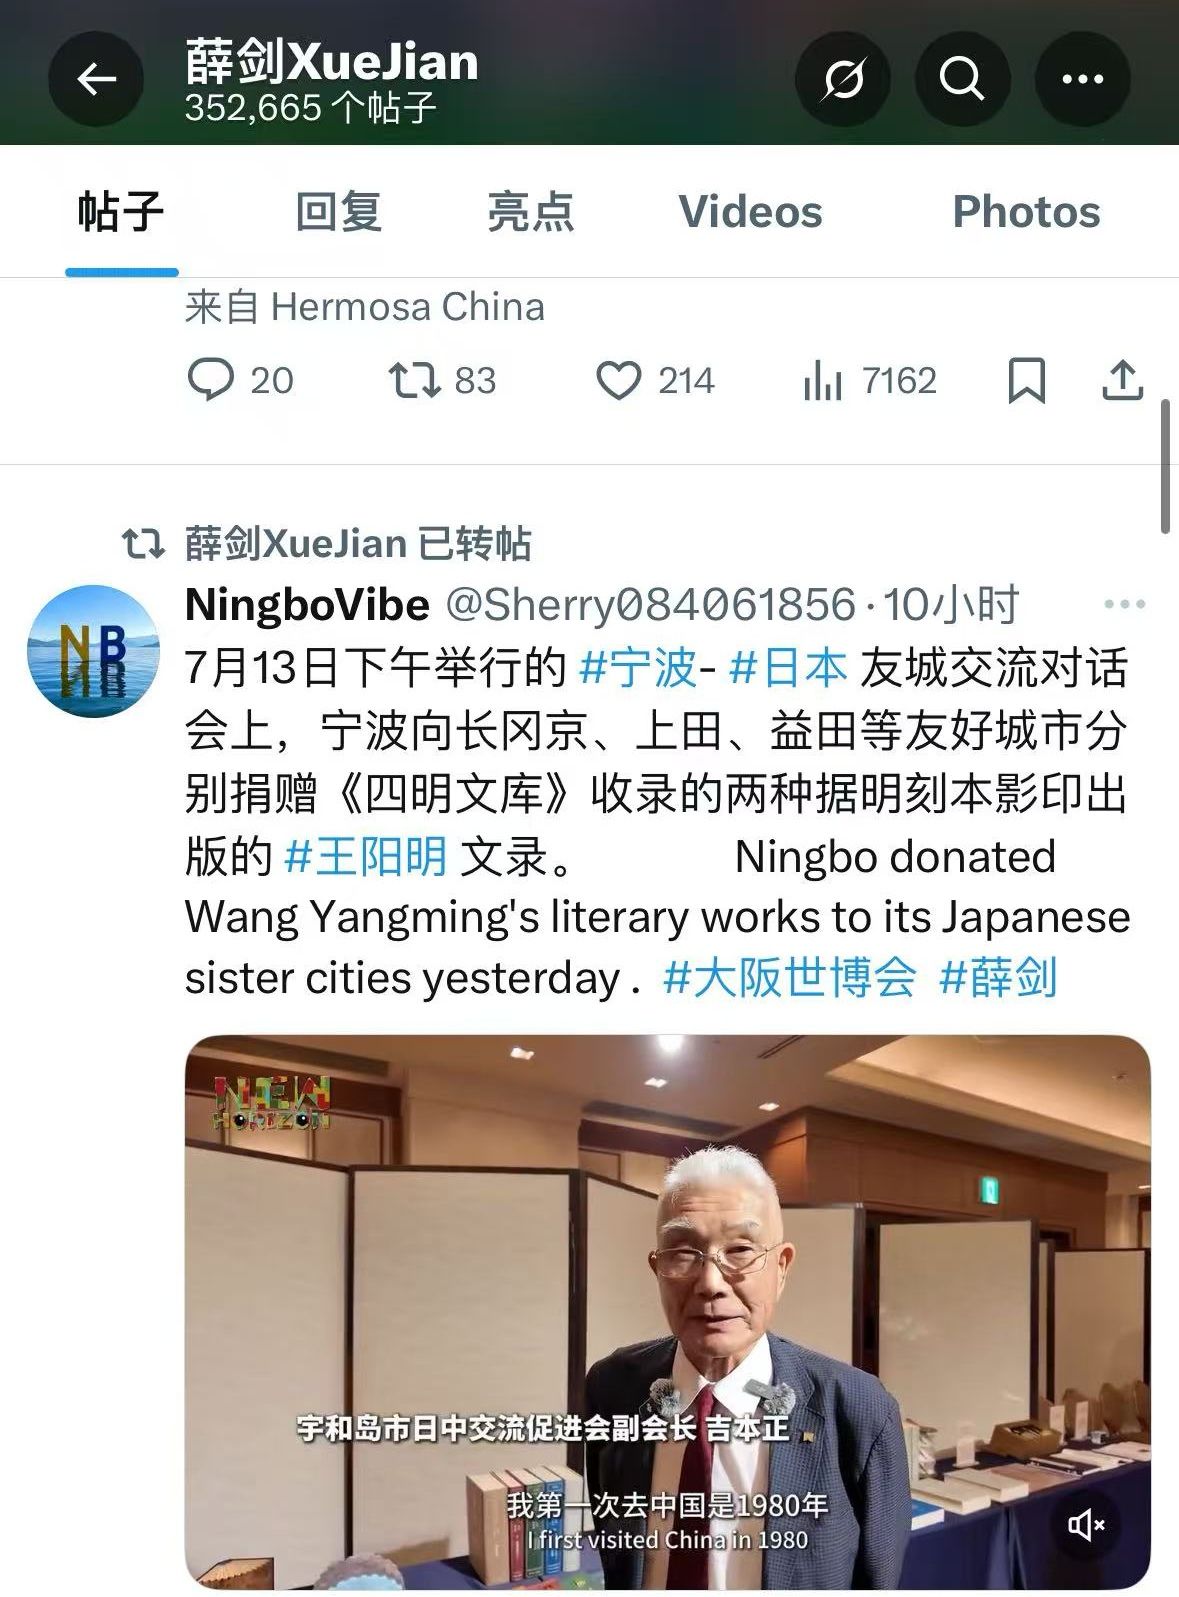Unmute the video with speaker icon
The image size is (1179, 1597).
1086,1524
